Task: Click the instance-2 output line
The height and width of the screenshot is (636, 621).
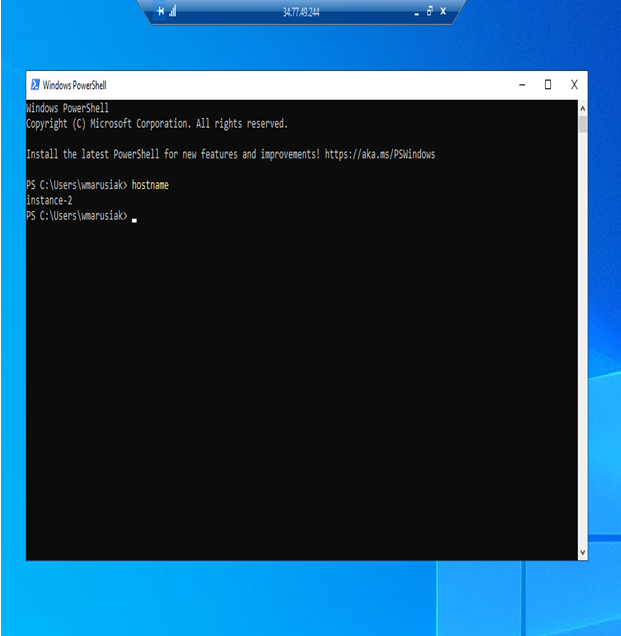Action: [49, 200]
